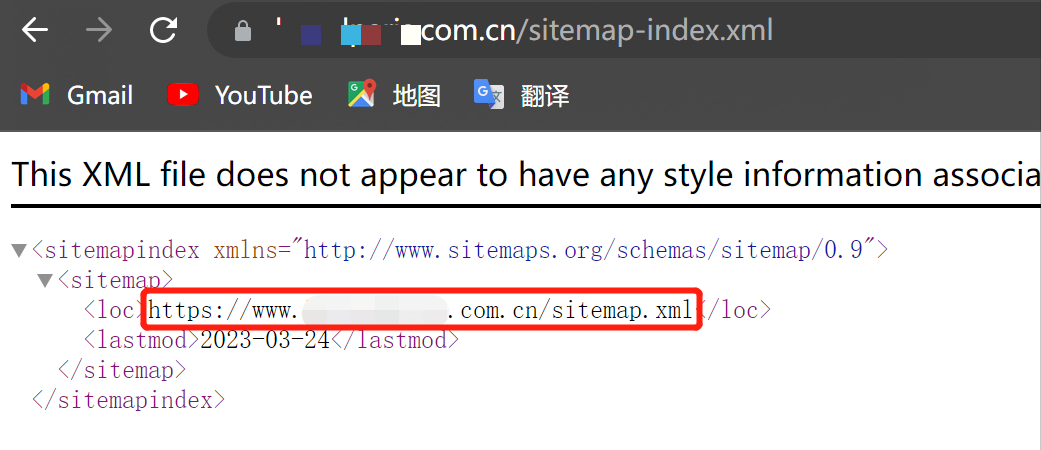Click the lastmod date 2023-03-24
The width and height of the screenshot is (1041, 450).
click(x=265, y=340)
